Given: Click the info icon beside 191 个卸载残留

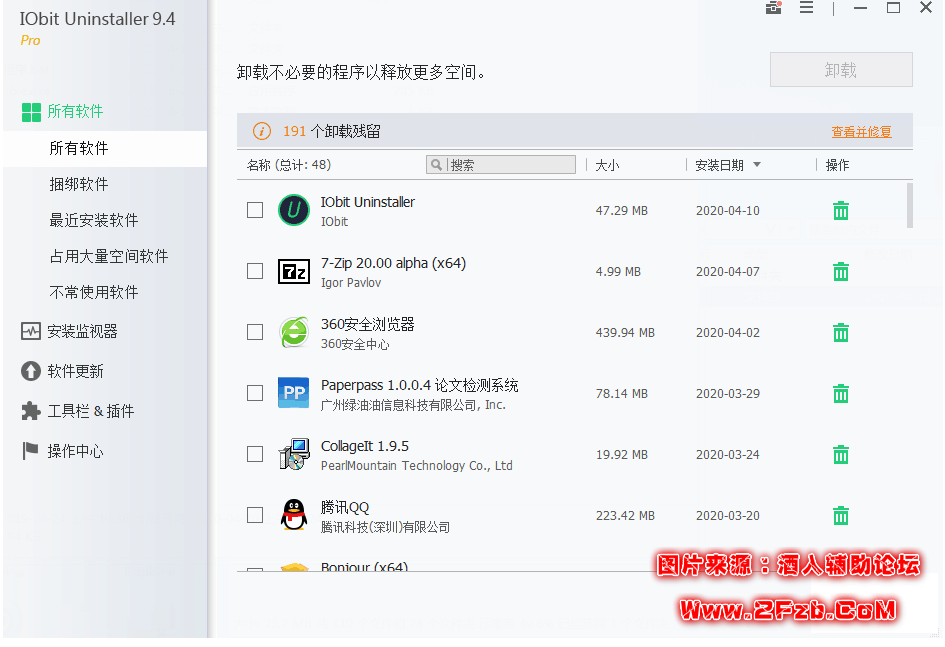Looking at the screenshot, I should [262, 131].
